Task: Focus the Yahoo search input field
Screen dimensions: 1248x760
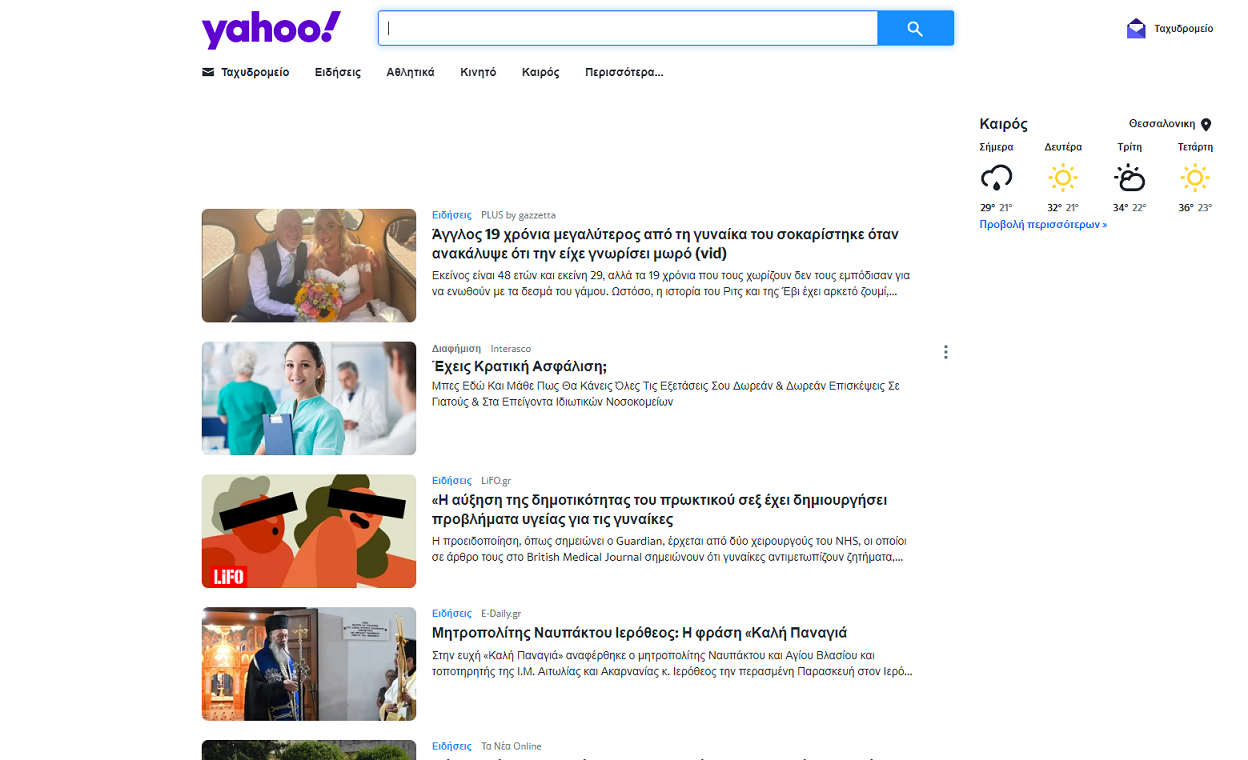Action: point(628,29)
